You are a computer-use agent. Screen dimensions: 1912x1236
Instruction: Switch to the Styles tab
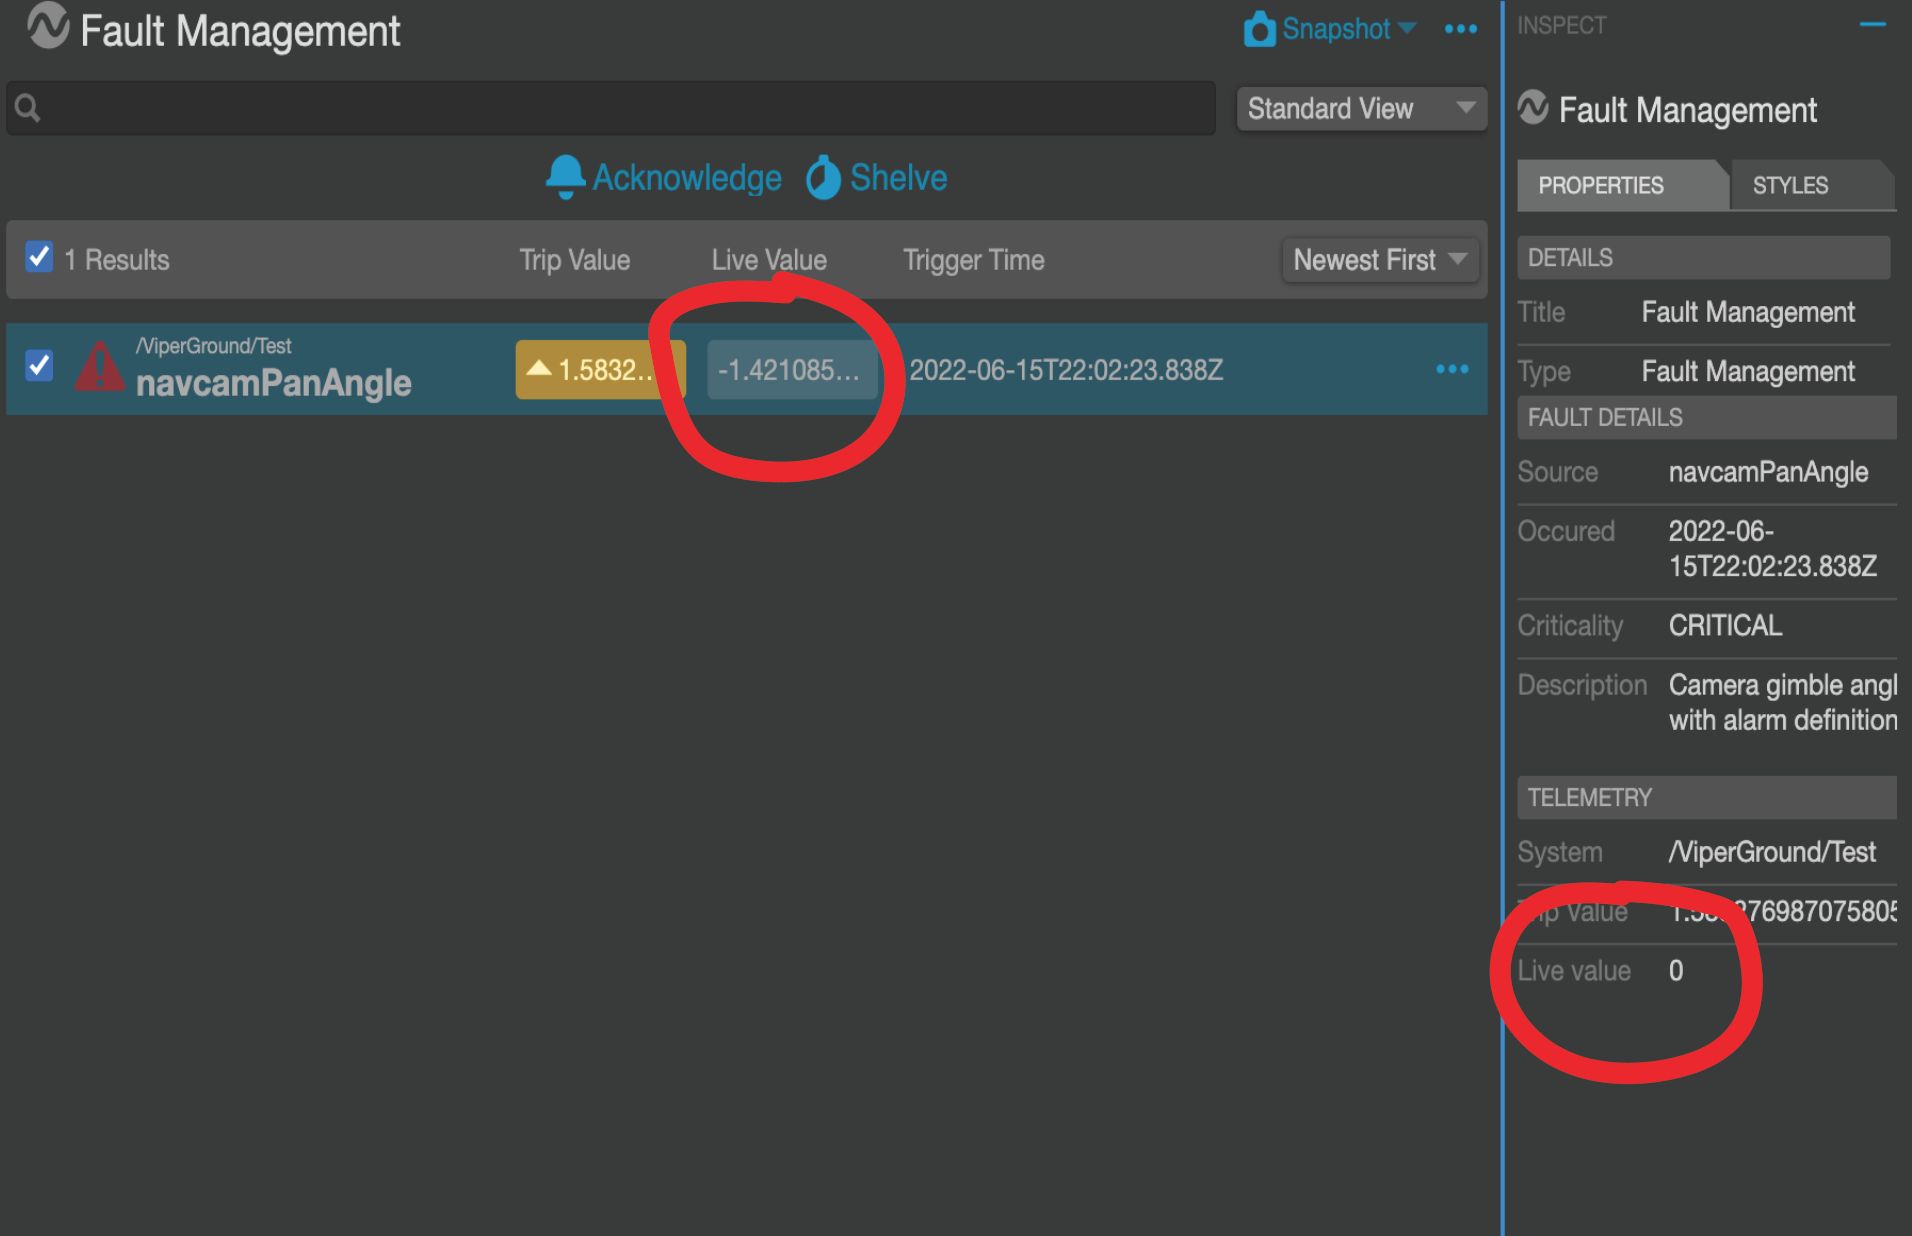pyautogui.click(x=1789, y=185)
